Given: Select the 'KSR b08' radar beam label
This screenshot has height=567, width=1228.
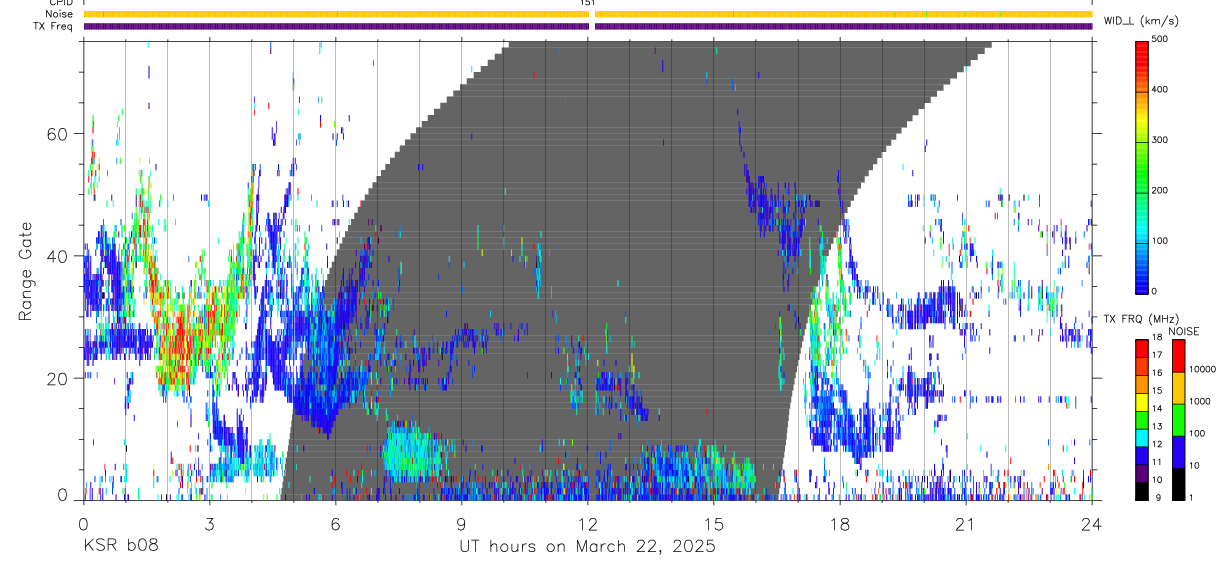Looking at the screenshot, I should point(120,547).
